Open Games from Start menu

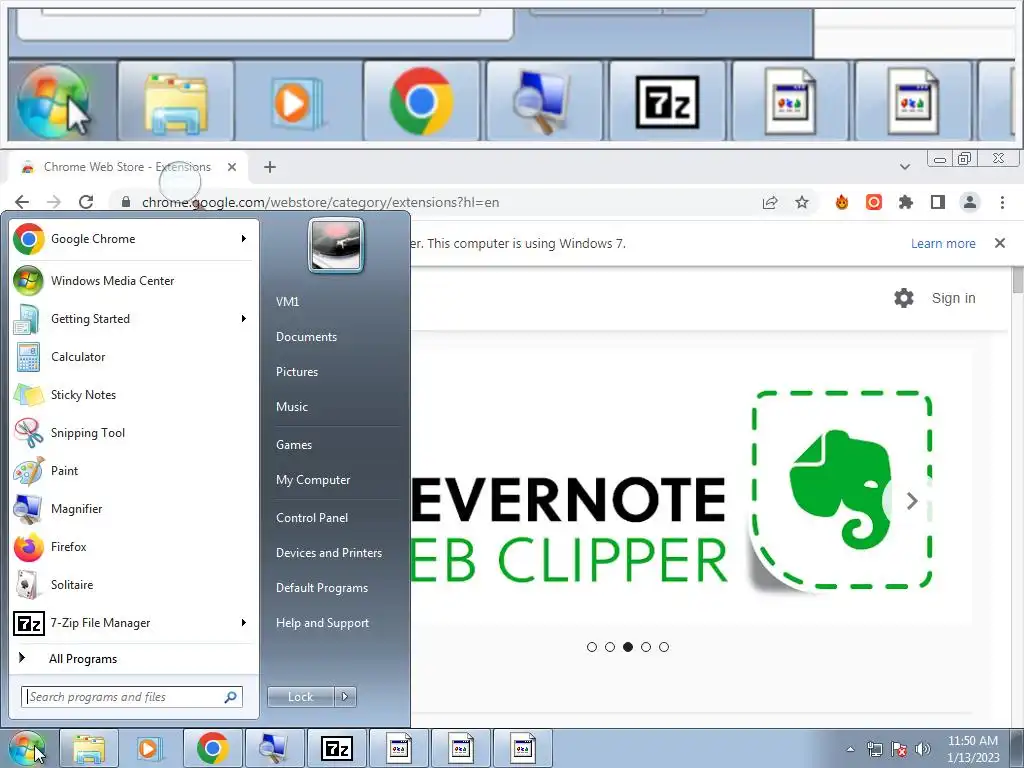click(294, 445)
